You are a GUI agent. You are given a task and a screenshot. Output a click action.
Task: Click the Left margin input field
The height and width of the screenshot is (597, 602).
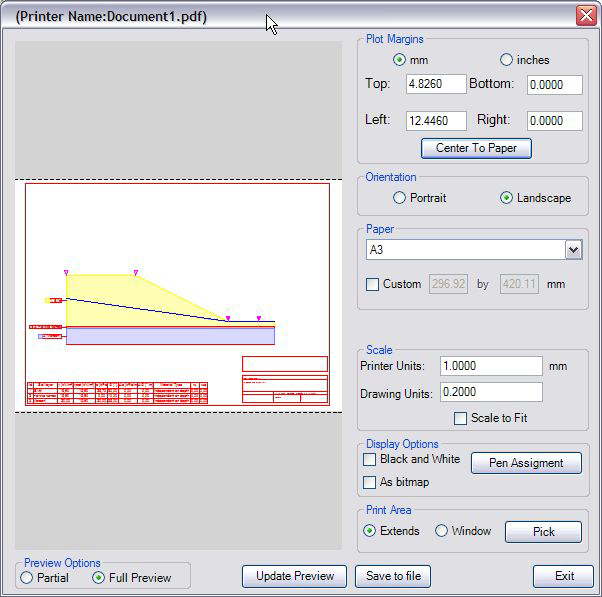[436, 121]
